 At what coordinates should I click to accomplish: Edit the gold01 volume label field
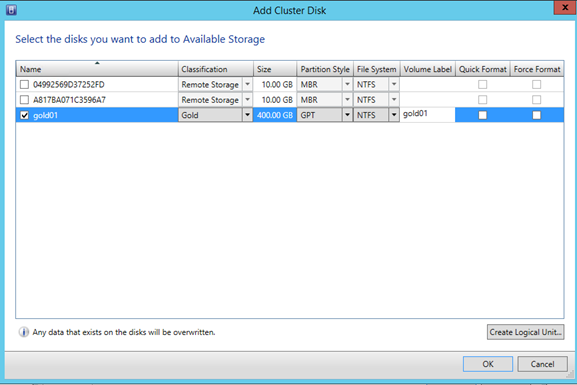[428, 114]
